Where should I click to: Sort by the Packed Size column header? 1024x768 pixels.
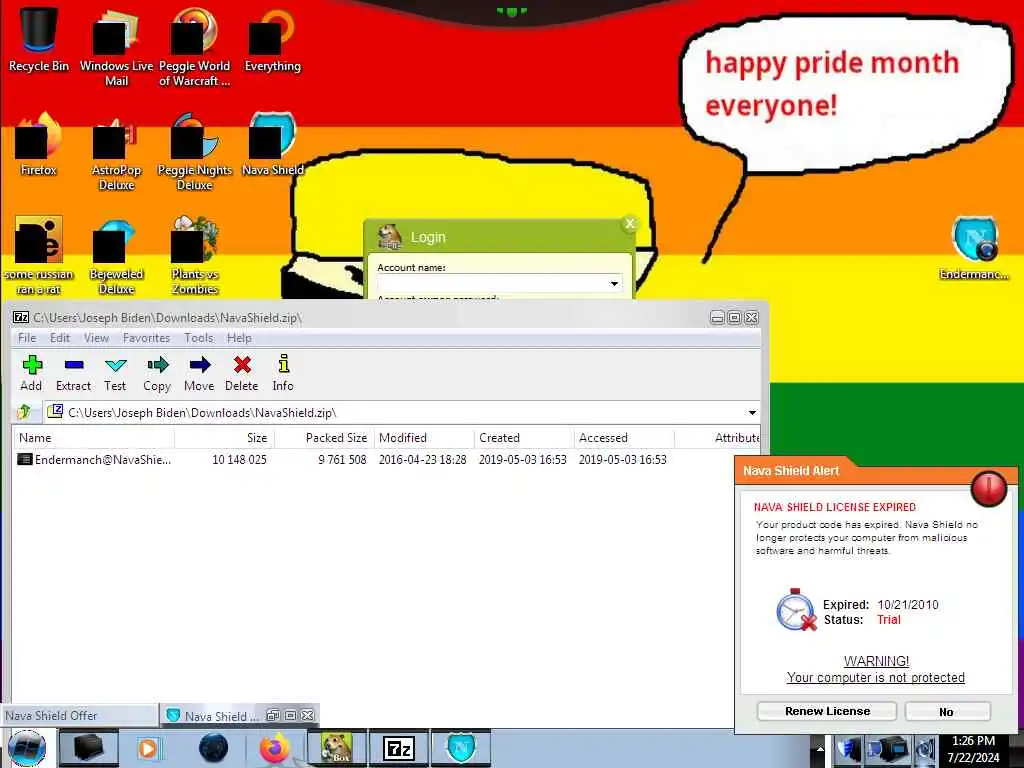tap(325, 438)
